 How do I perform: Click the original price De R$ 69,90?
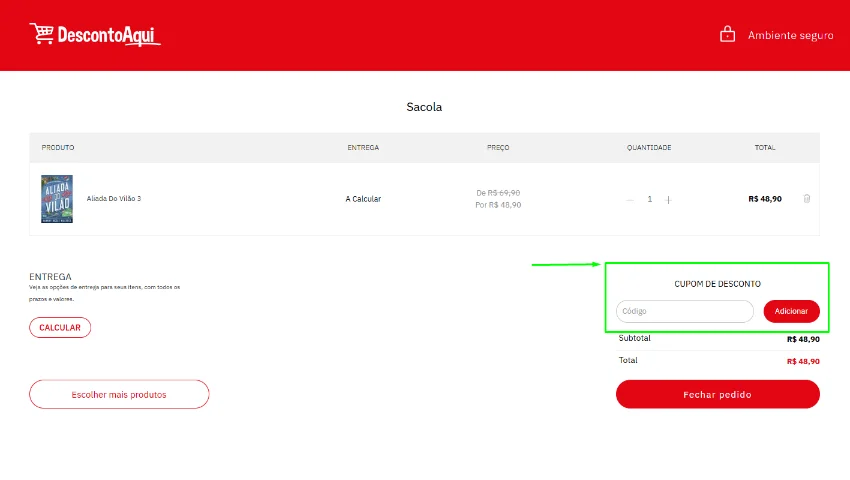point(498,193)
